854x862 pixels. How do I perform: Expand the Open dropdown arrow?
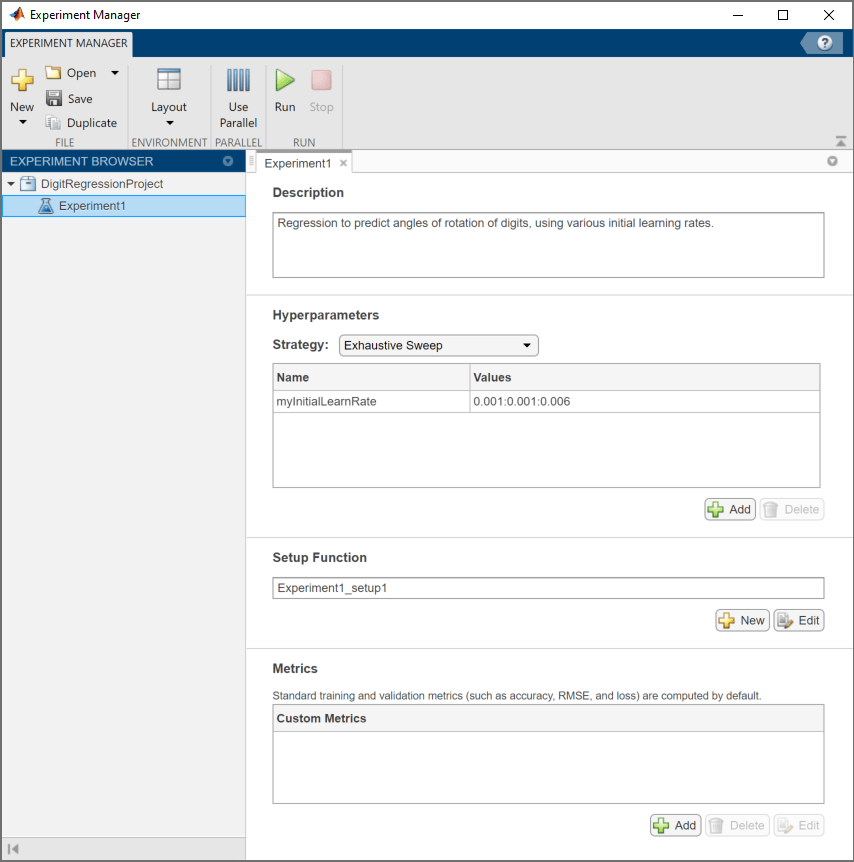tap(115, 73)
